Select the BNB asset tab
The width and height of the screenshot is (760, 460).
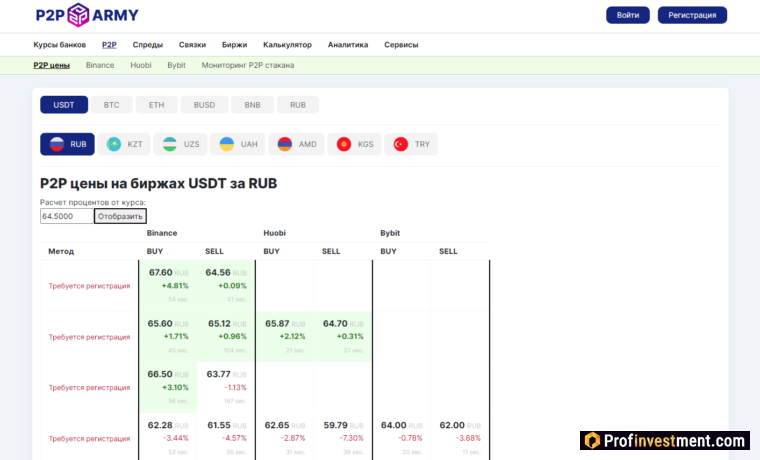pos(252,105)
